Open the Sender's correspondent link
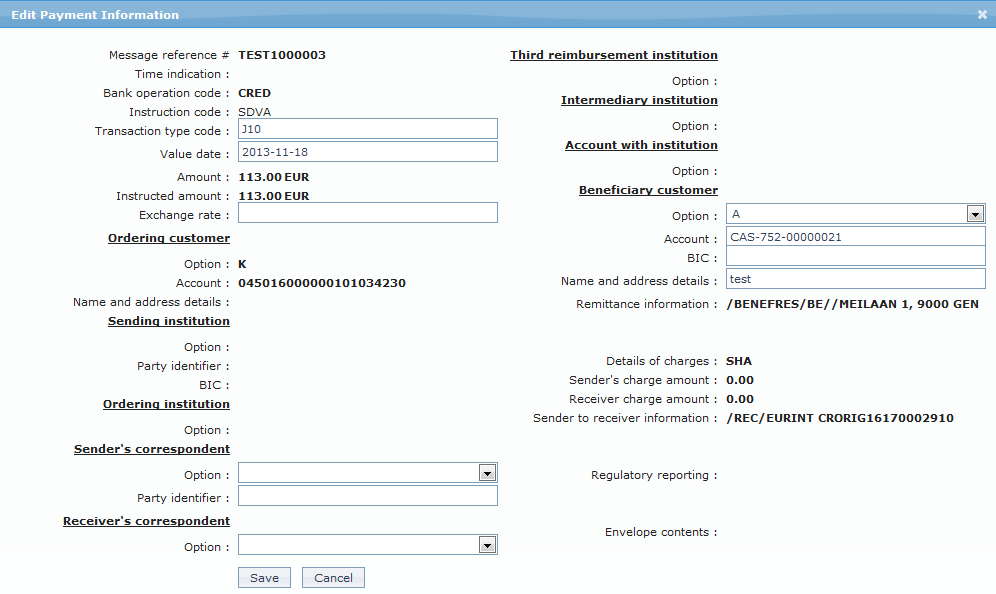Viewport: 996px width, 594px height. pyautogui.click(x=151, y=448)
